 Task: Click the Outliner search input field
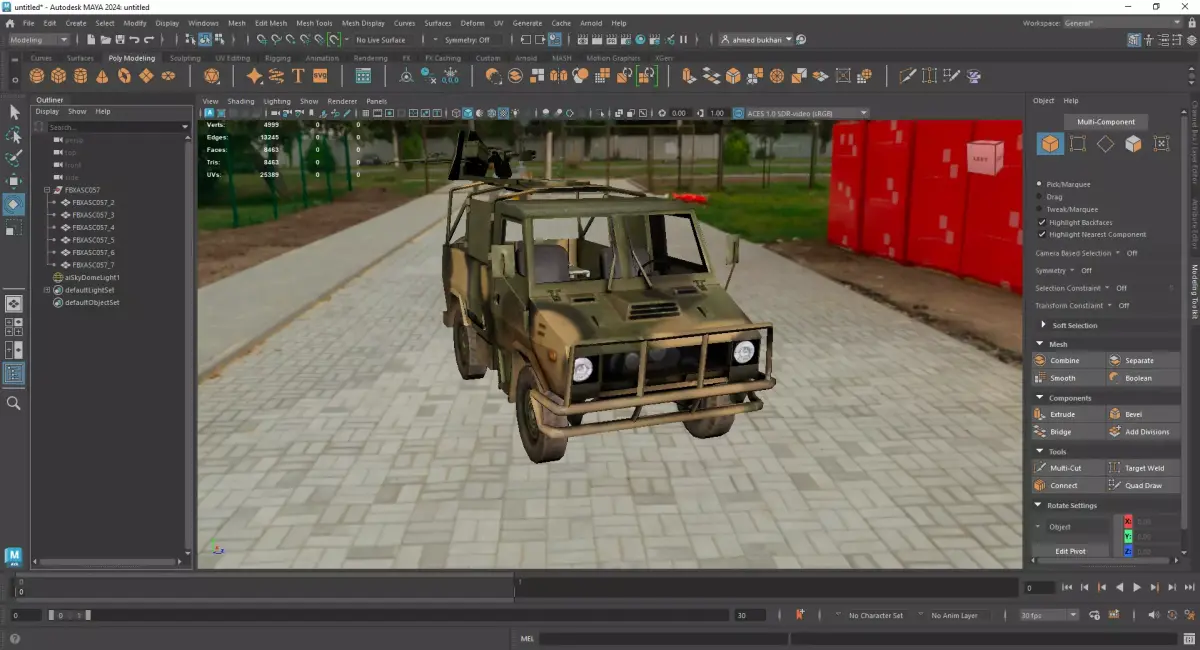tap(112, 127)
